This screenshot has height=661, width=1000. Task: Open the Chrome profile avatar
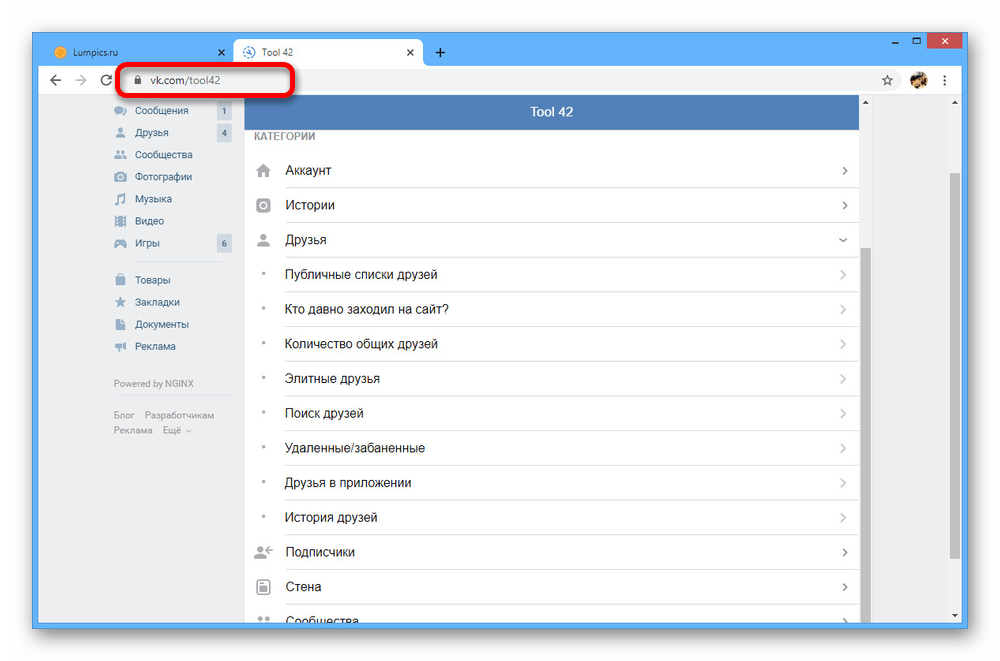[x=918, y=80]
